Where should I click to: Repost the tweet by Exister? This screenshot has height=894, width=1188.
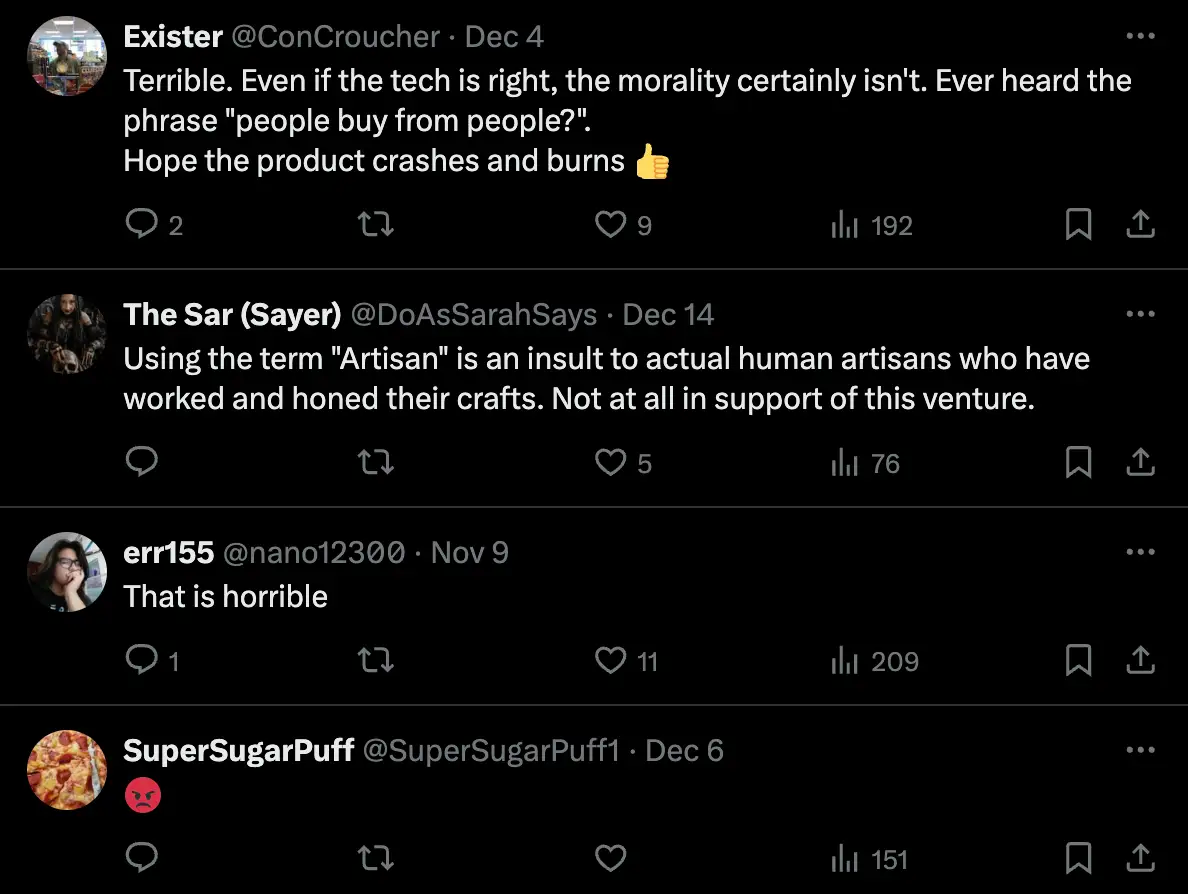coord(376,225)
